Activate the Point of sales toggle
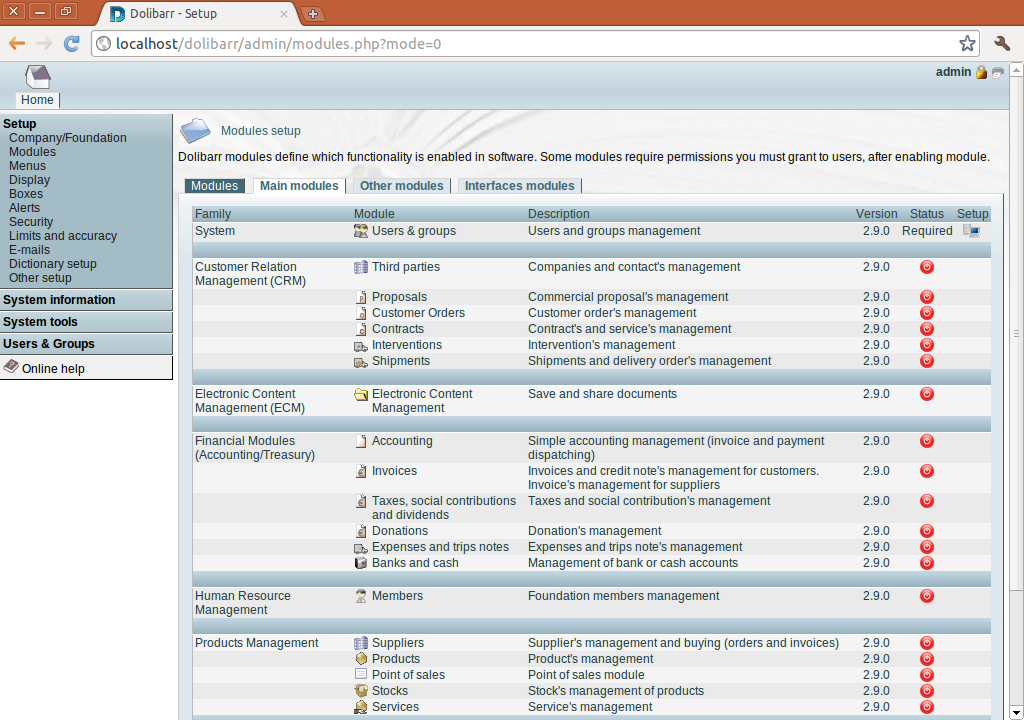 (927, 675)
